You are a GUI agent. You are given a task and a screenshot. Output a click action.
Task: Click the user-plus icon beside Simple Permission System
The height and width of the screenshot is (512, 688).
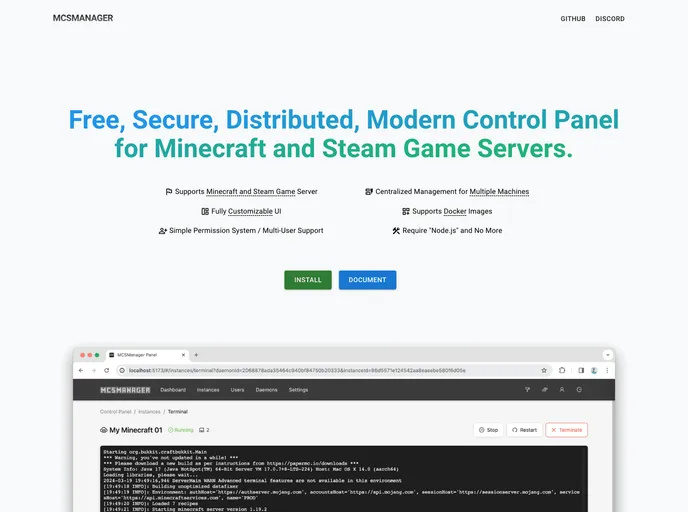162,231
